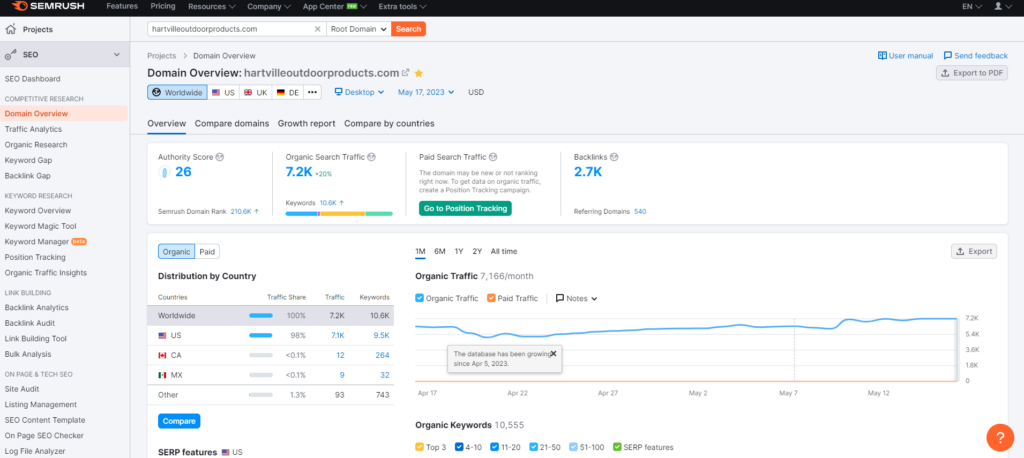Open the external link icon beside domain
The width and height of the screenshot is (1024, 458).
(x=406, y=73)
